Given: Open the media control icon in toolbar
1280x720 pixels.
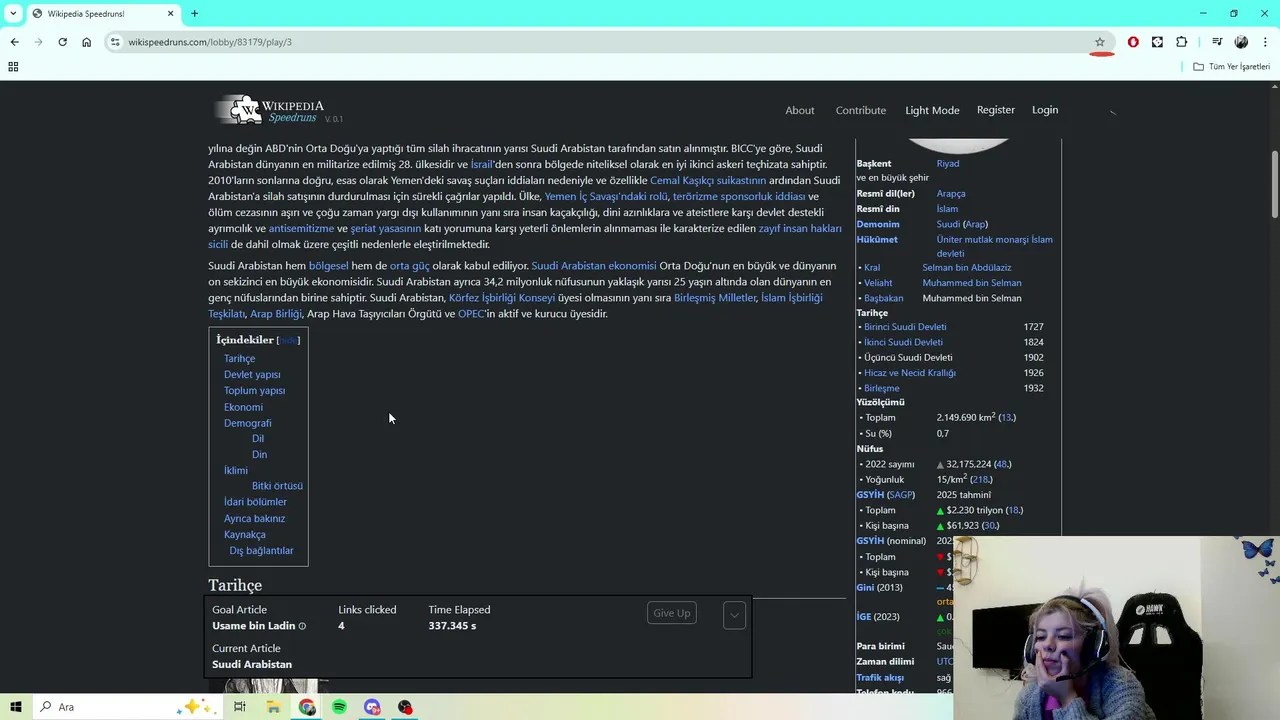Looking at the screenshot, I should pyautogui.click(x=1216, y=42).
